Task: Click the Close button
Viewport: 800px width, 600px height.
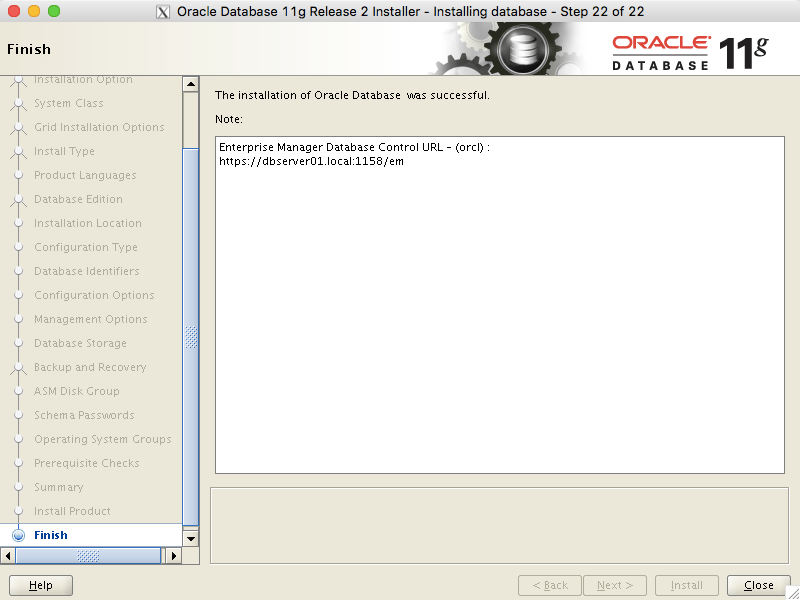Action: point(757,585)
